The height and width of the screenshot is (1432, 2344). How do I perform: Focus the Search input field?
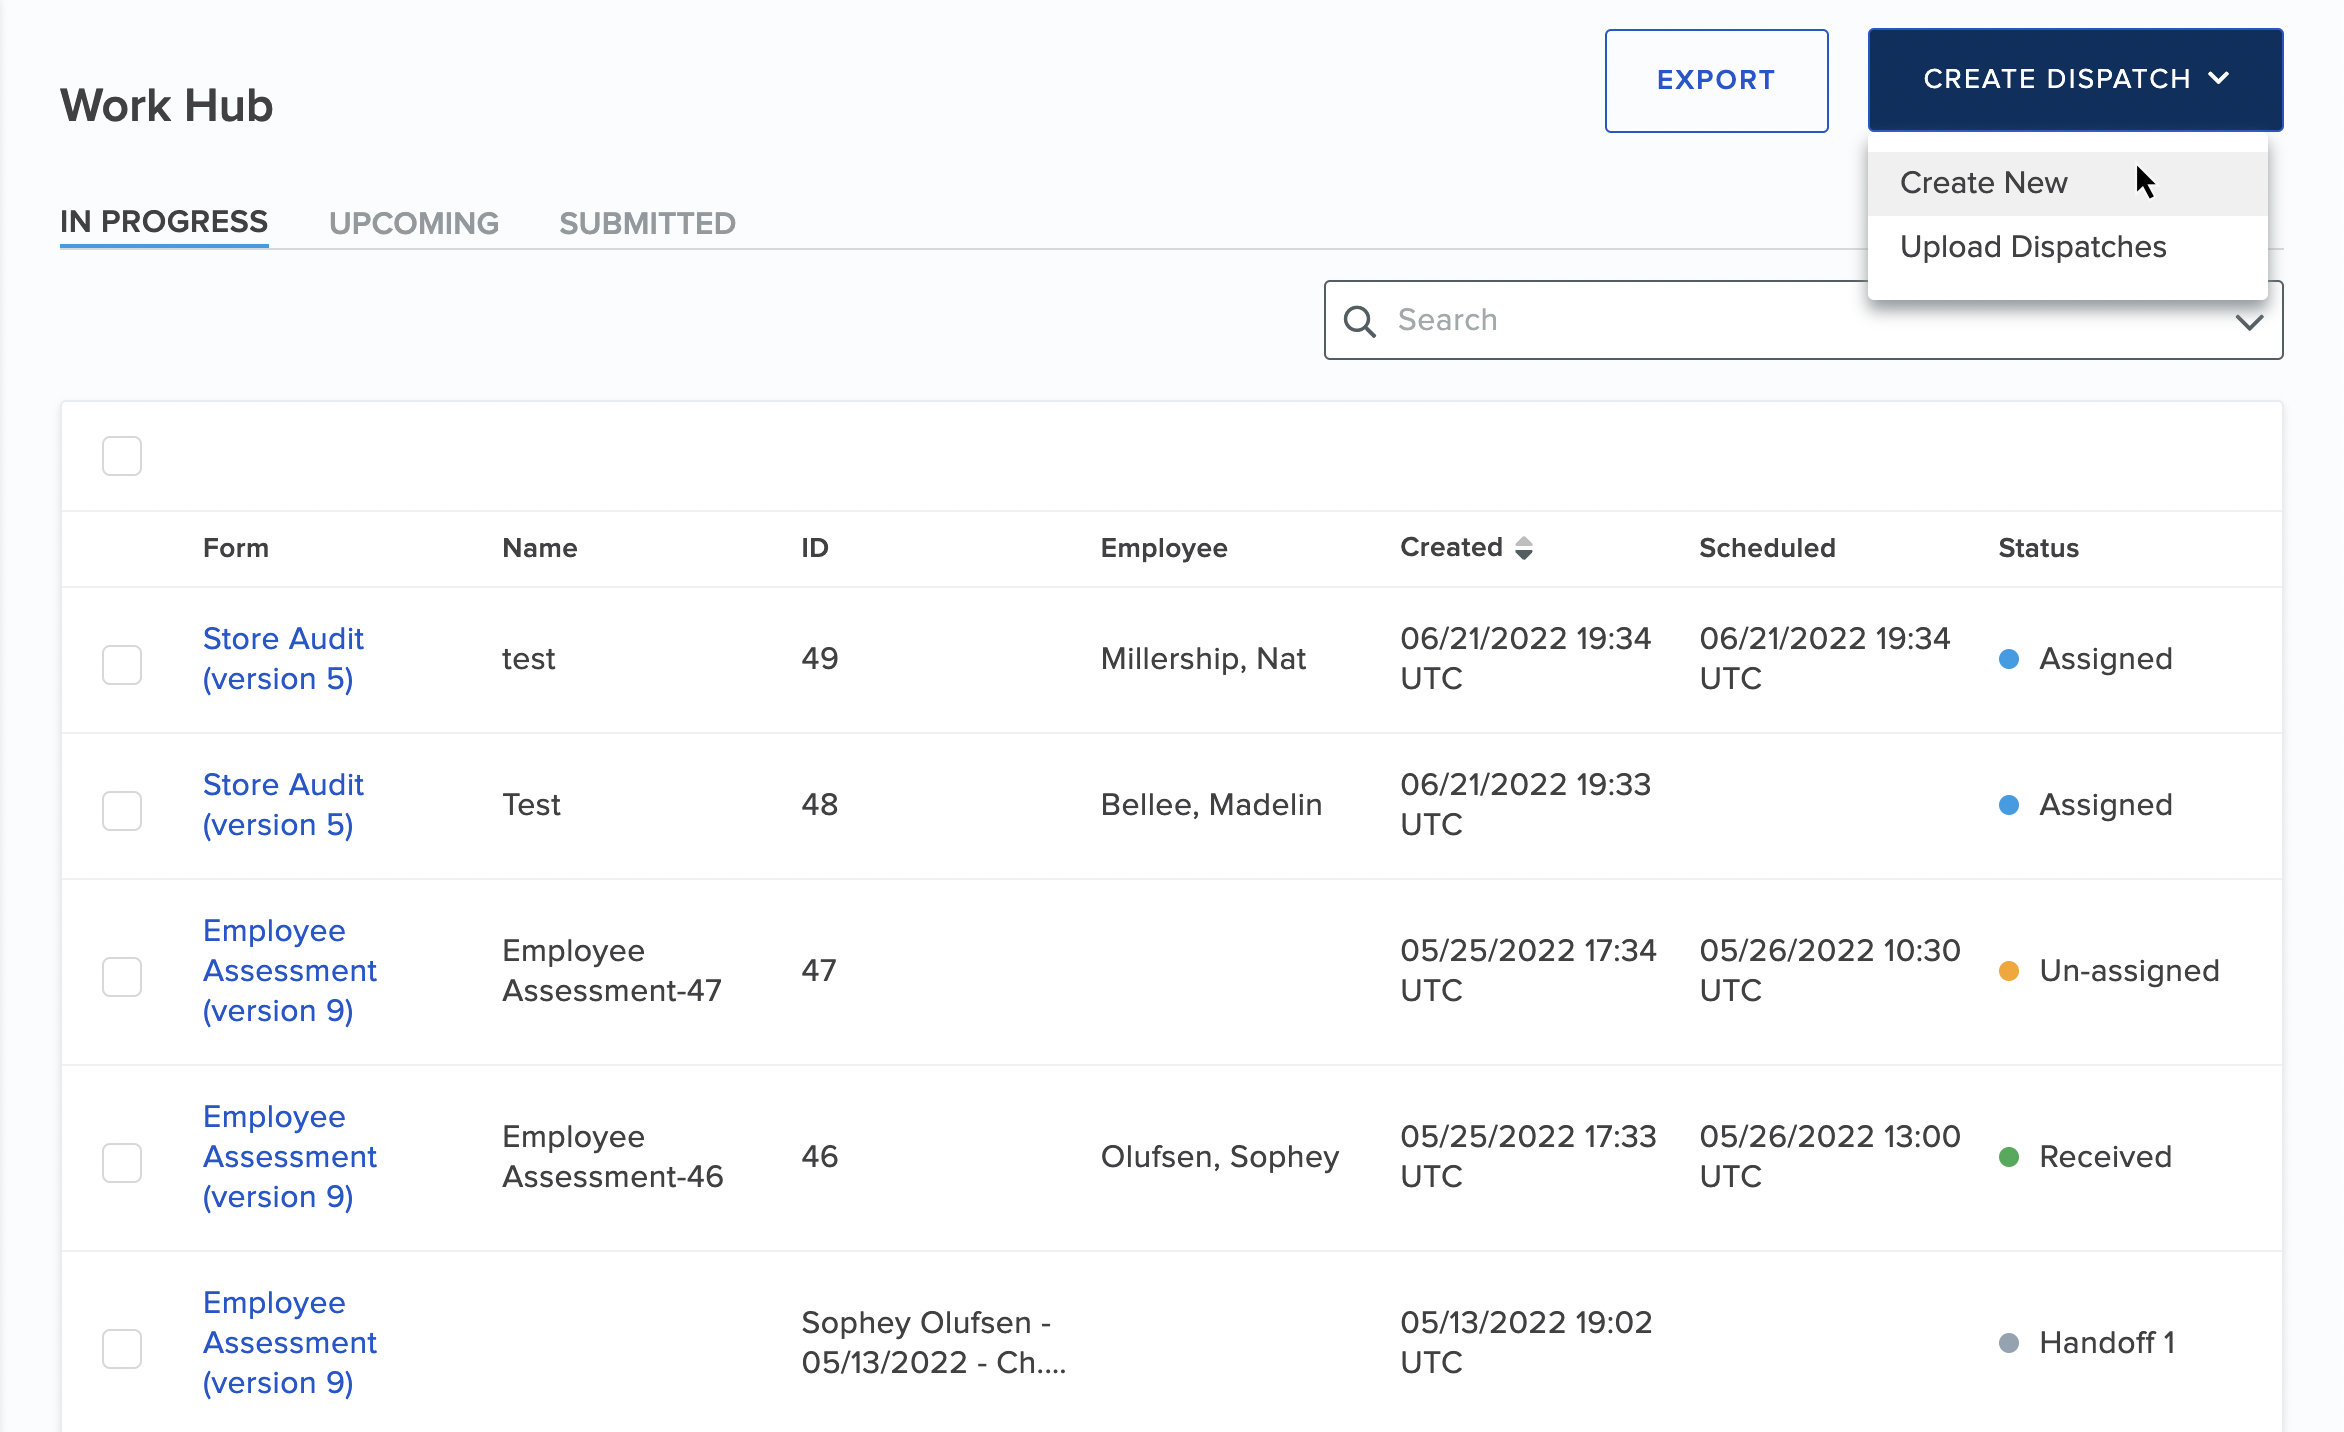[1803, 320]
